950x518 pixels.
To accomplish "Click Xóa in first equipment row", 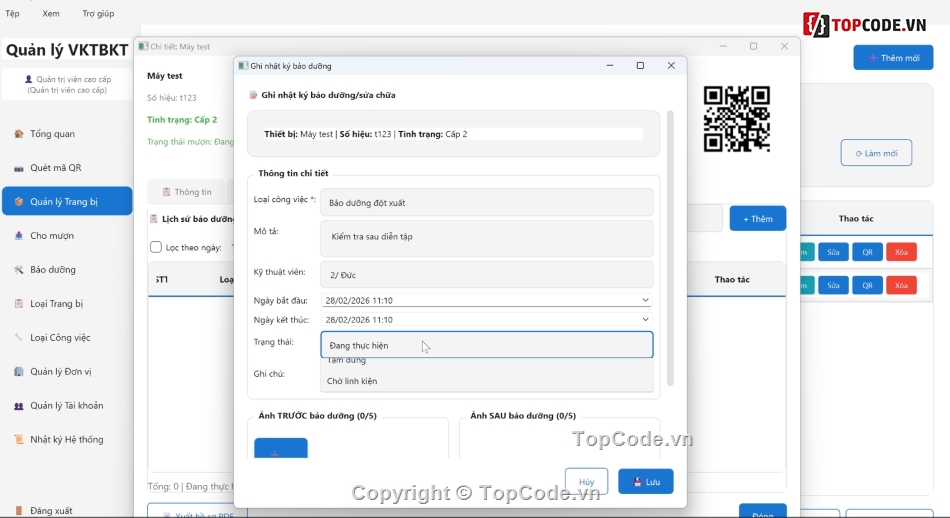I will (901, 252).
